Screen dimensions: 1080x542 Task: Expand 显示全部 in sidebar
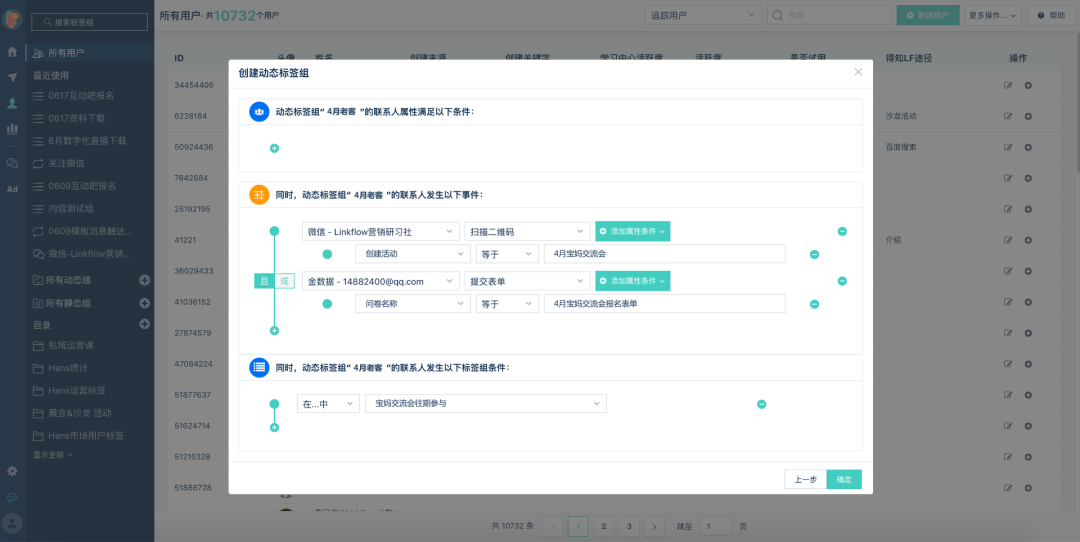(x=52, y=455)
